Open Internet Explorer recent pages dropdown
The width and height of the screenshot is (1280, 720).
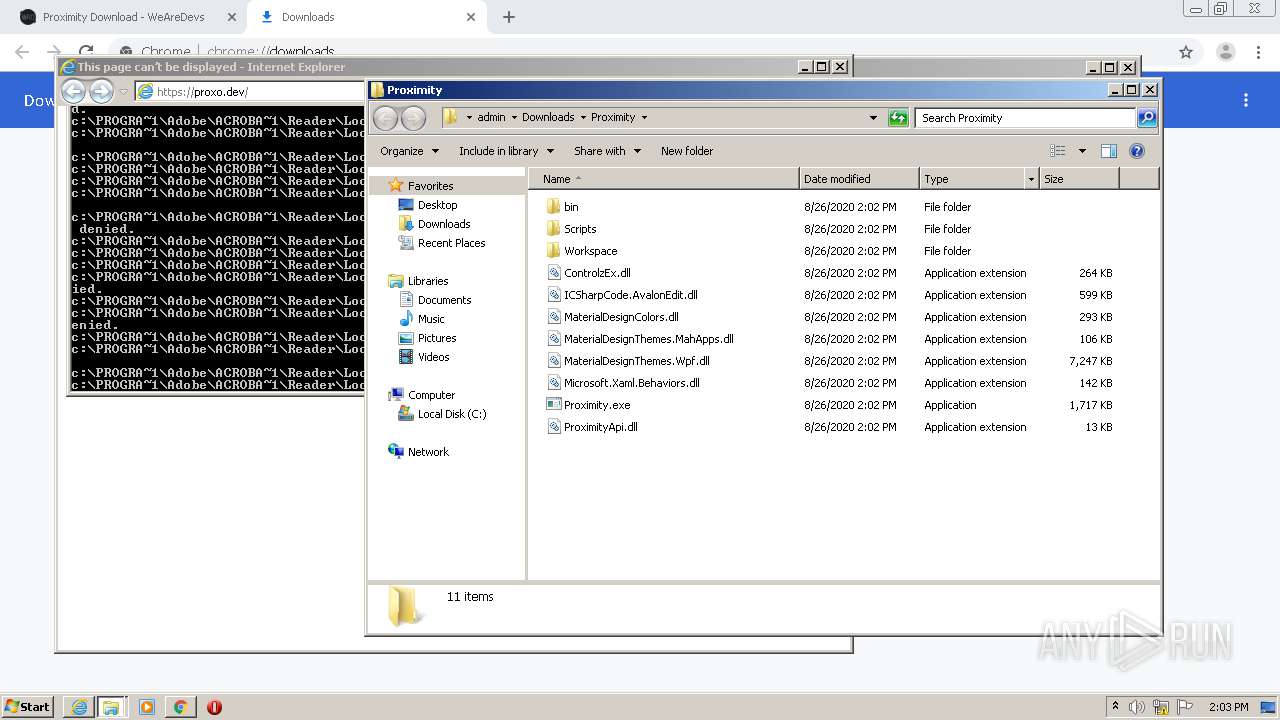pyautogui.click(x=124, y=92)
